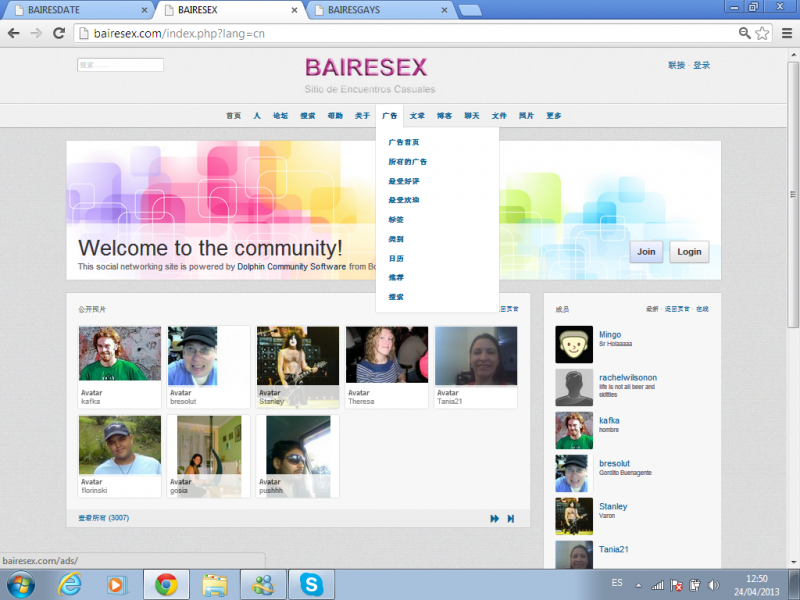Switch to the BAIRESDATE tab
This screenshot has width=800, height=600.
click(x=79, y=10)
